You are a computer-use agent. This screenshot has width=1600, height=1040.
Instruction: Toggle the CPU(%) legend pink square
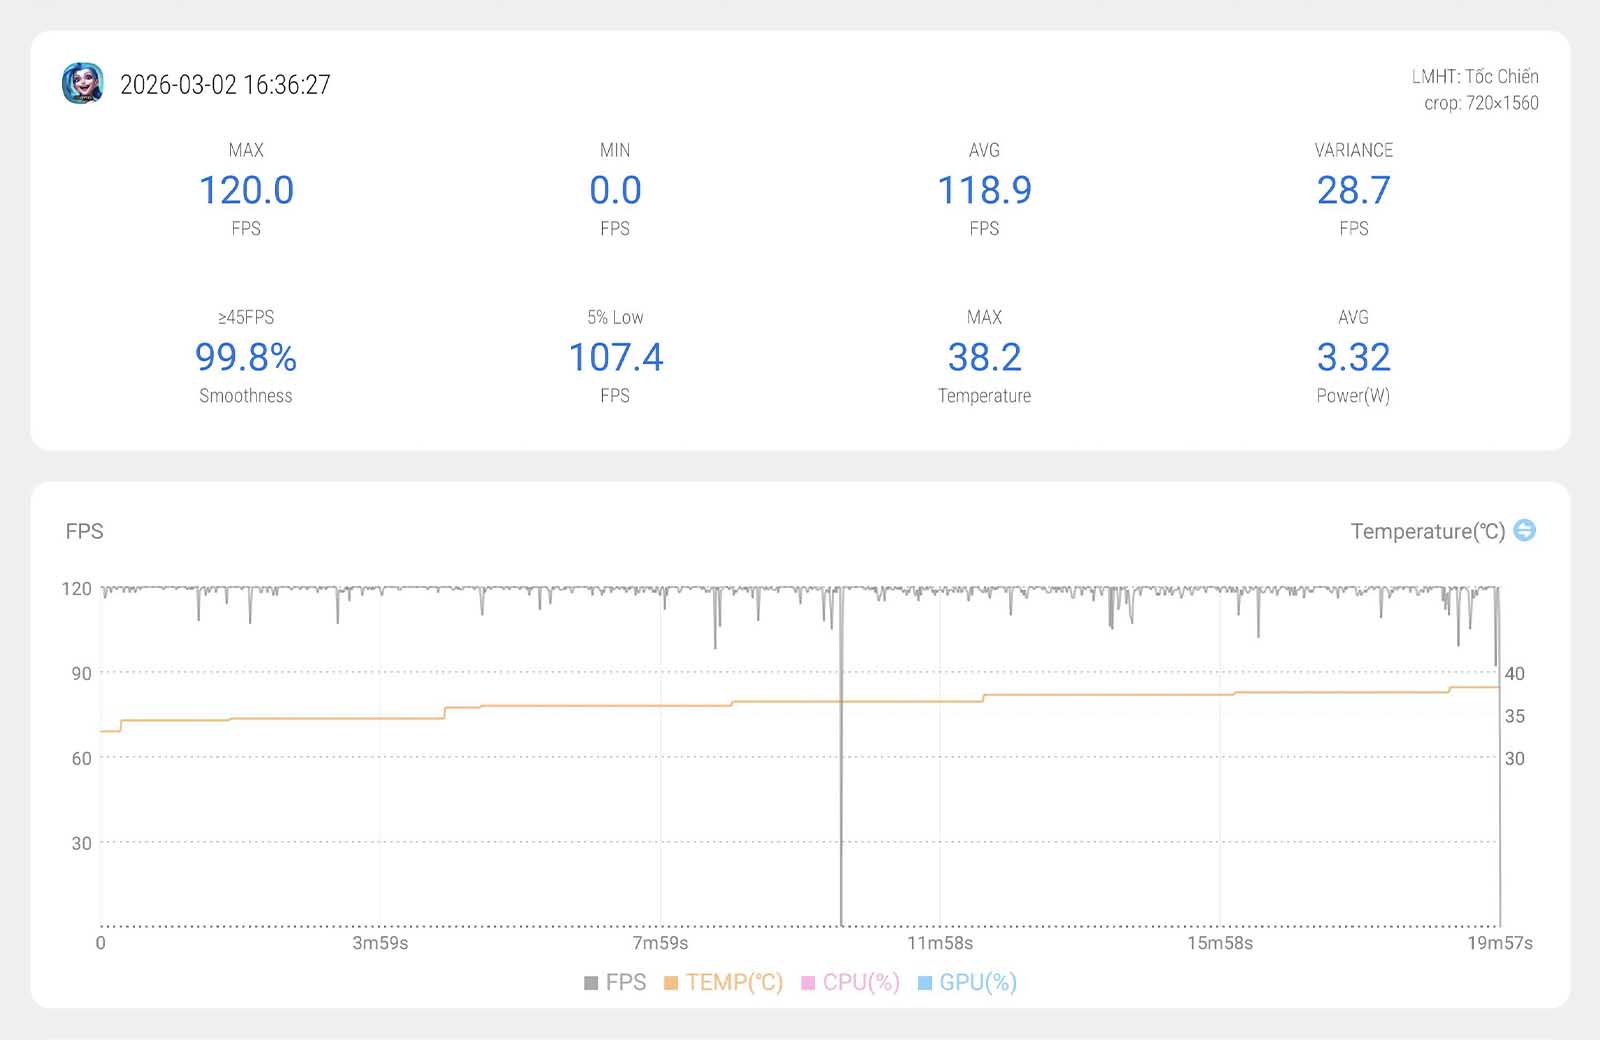(x=808, y=983)
